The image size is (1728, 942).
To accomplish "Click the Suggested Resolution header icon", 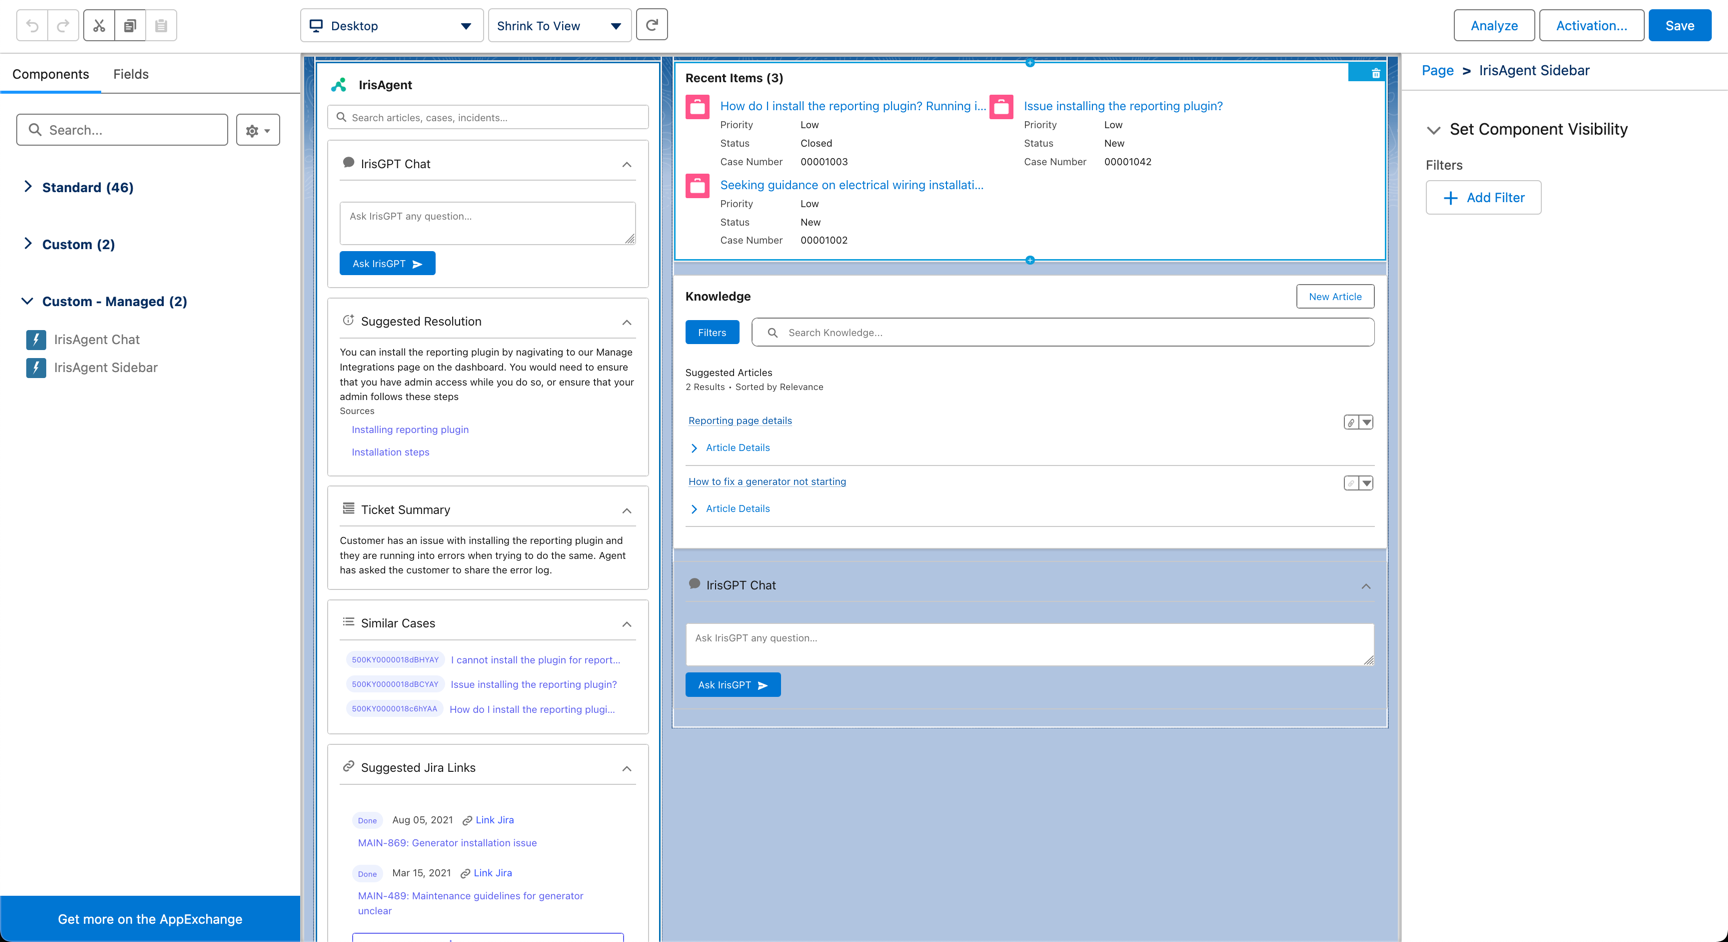I will (x=348, y=321).
